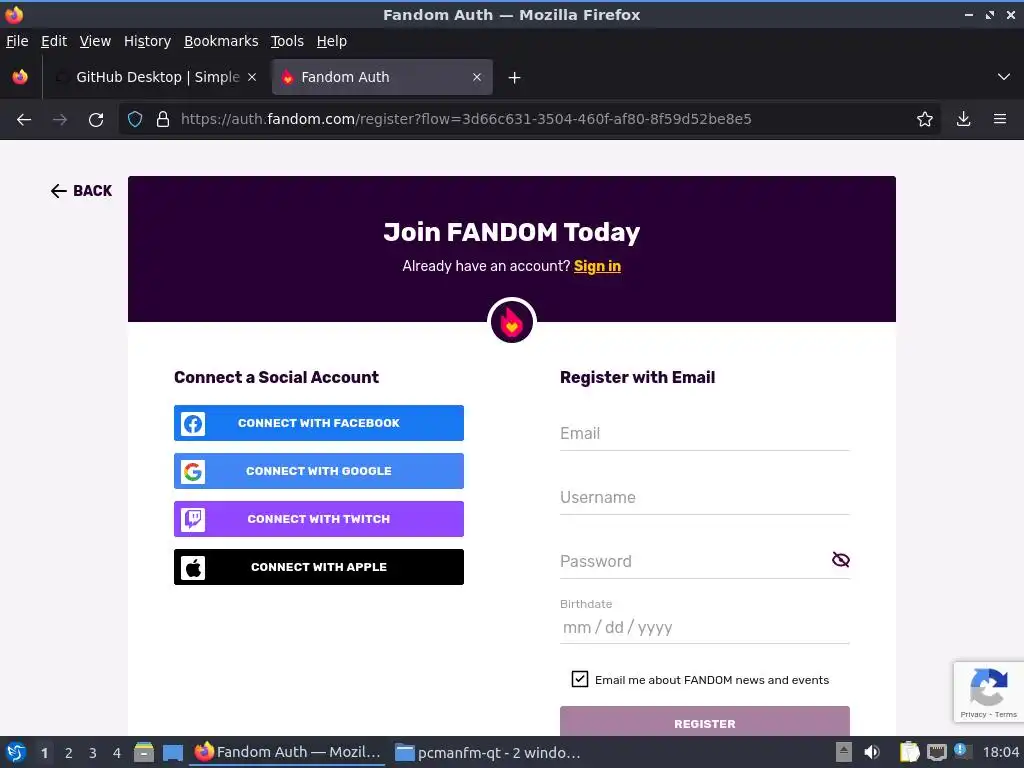Screen dimensions: 1024x768
Task: Open Firefox View pinned icon in tab bar
Action: (x=20, y=77)
